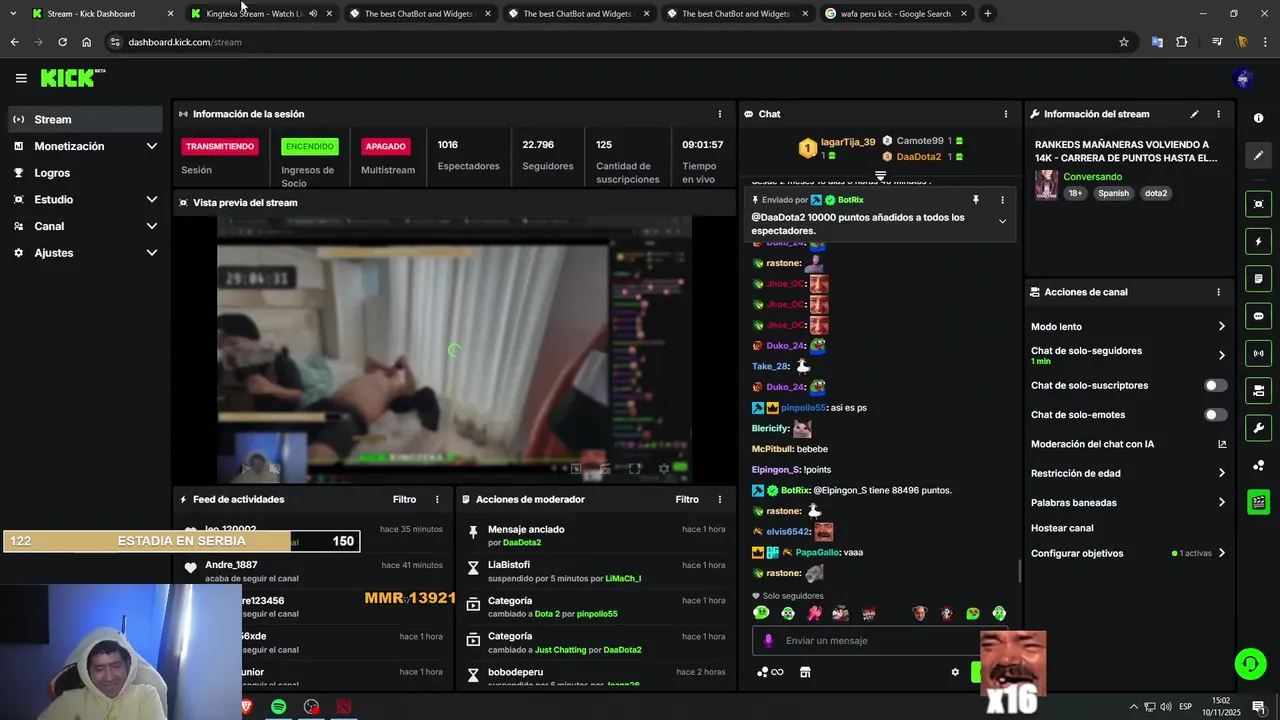Open the Filtro dropdown in Feed de actividades

pyautogui.click(x=404, y=499)
